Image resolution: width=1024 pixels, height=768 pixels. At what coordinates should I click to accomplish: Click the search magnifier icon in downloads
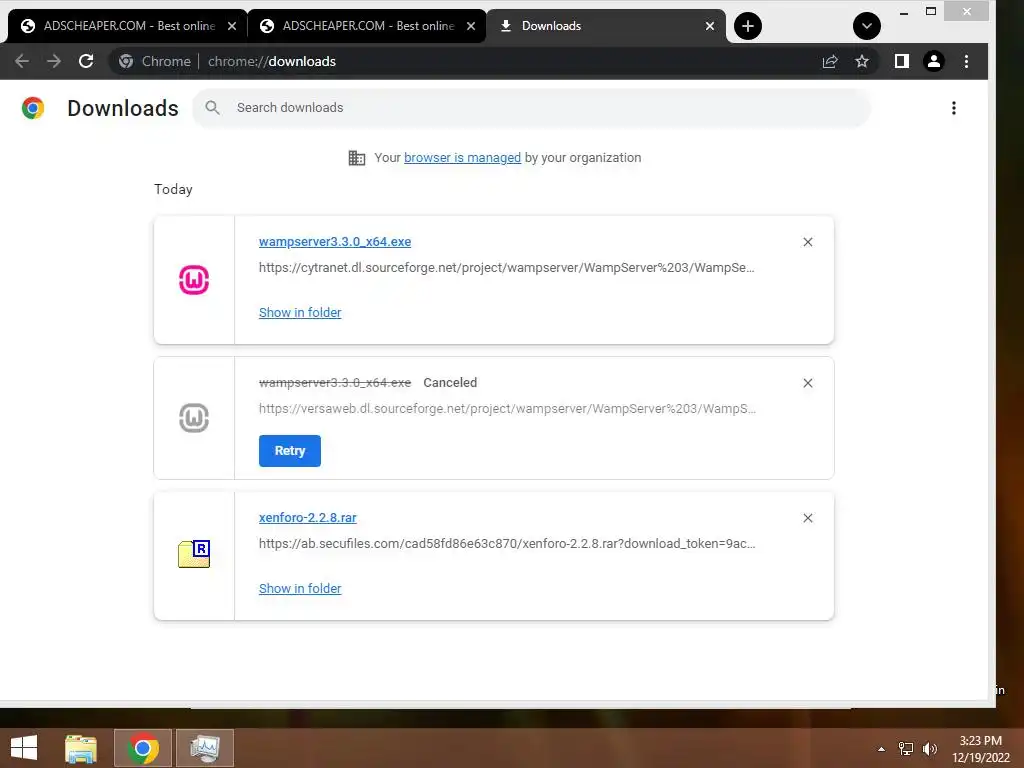tap(212, 108)
